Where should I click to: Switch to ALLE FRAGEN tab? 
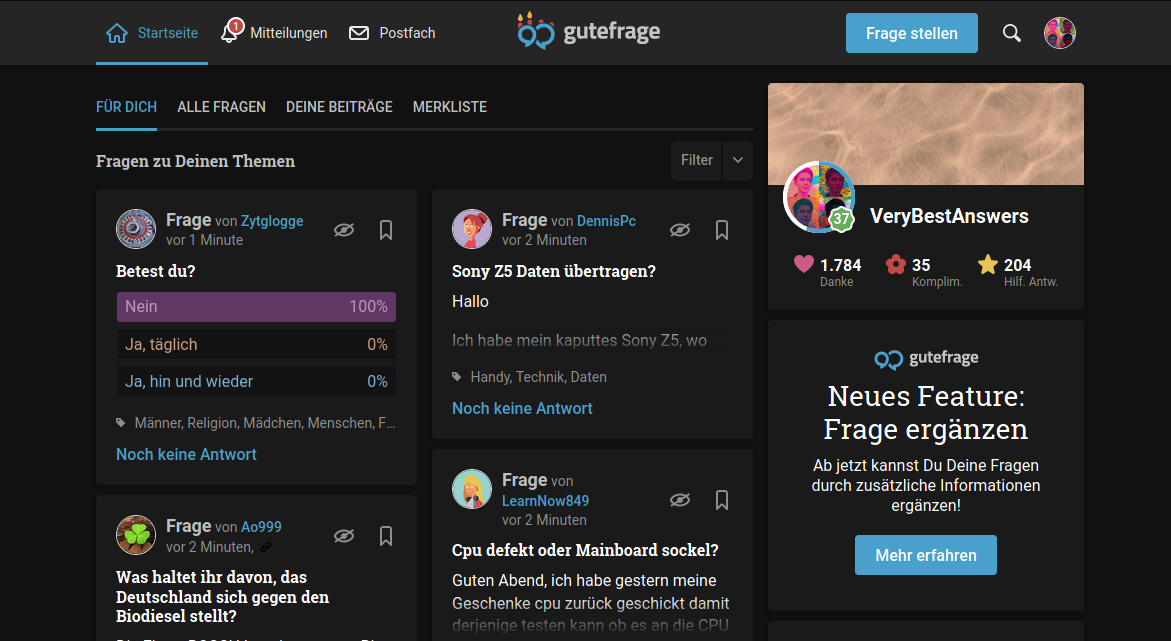pos(221,107)
